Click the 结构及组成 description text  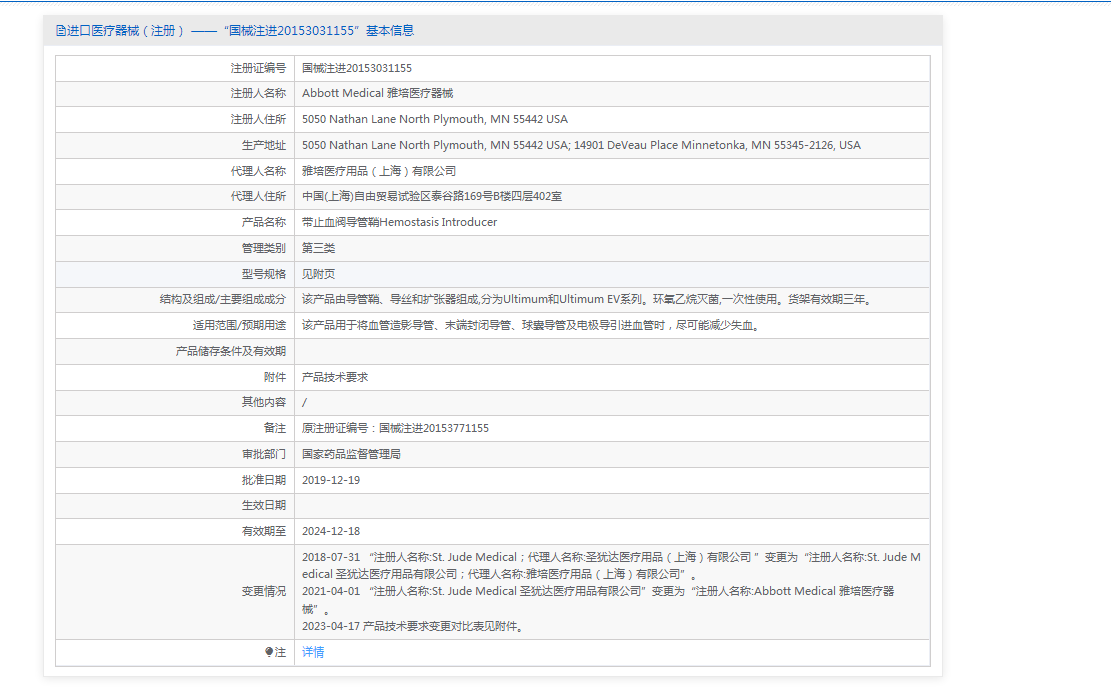click(587, 299)
